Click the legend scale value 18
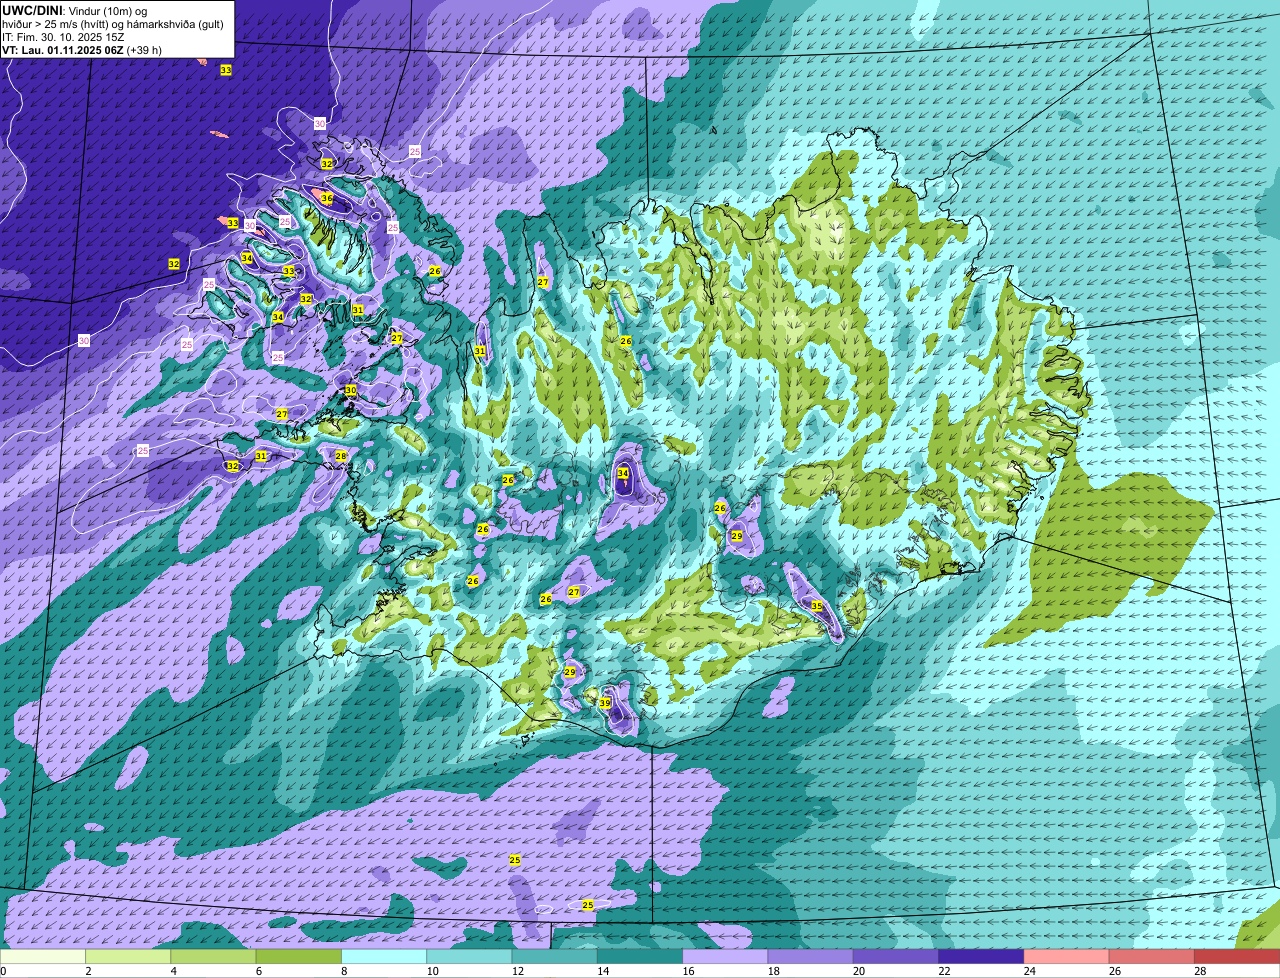The height and width of the screenshot is (978, 1280). (x=773, y=971)
